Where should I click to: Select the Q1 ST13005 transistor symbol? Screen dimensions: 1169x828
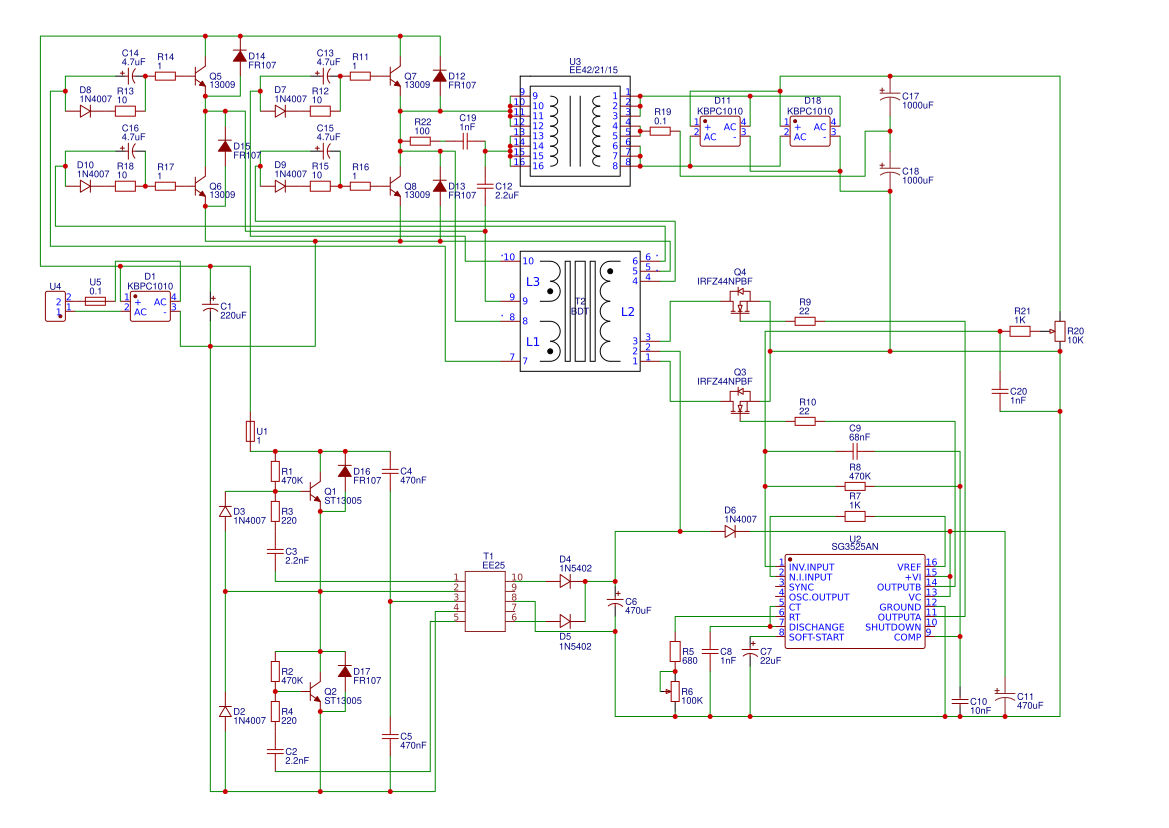tap(315, 491)
